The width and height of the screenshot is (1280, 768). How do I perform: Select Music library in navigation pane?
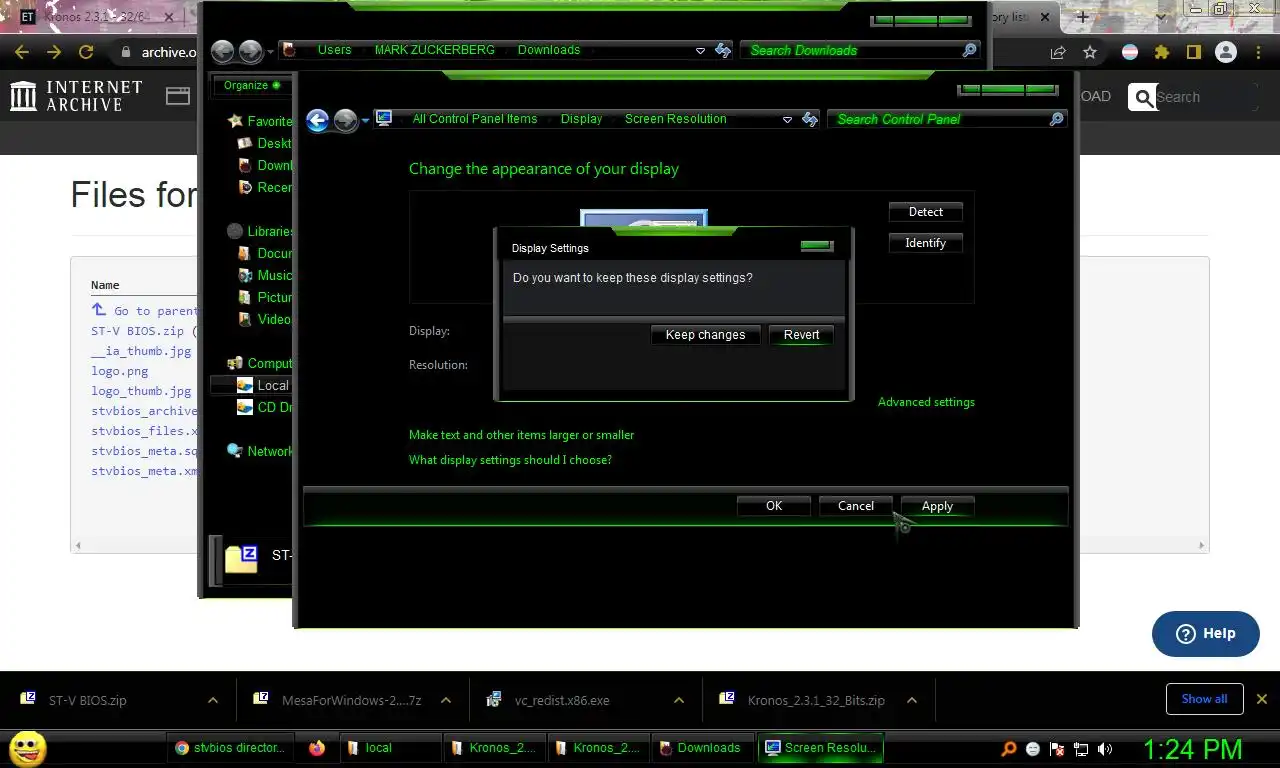pyautogui.click(x=265, y=275)
